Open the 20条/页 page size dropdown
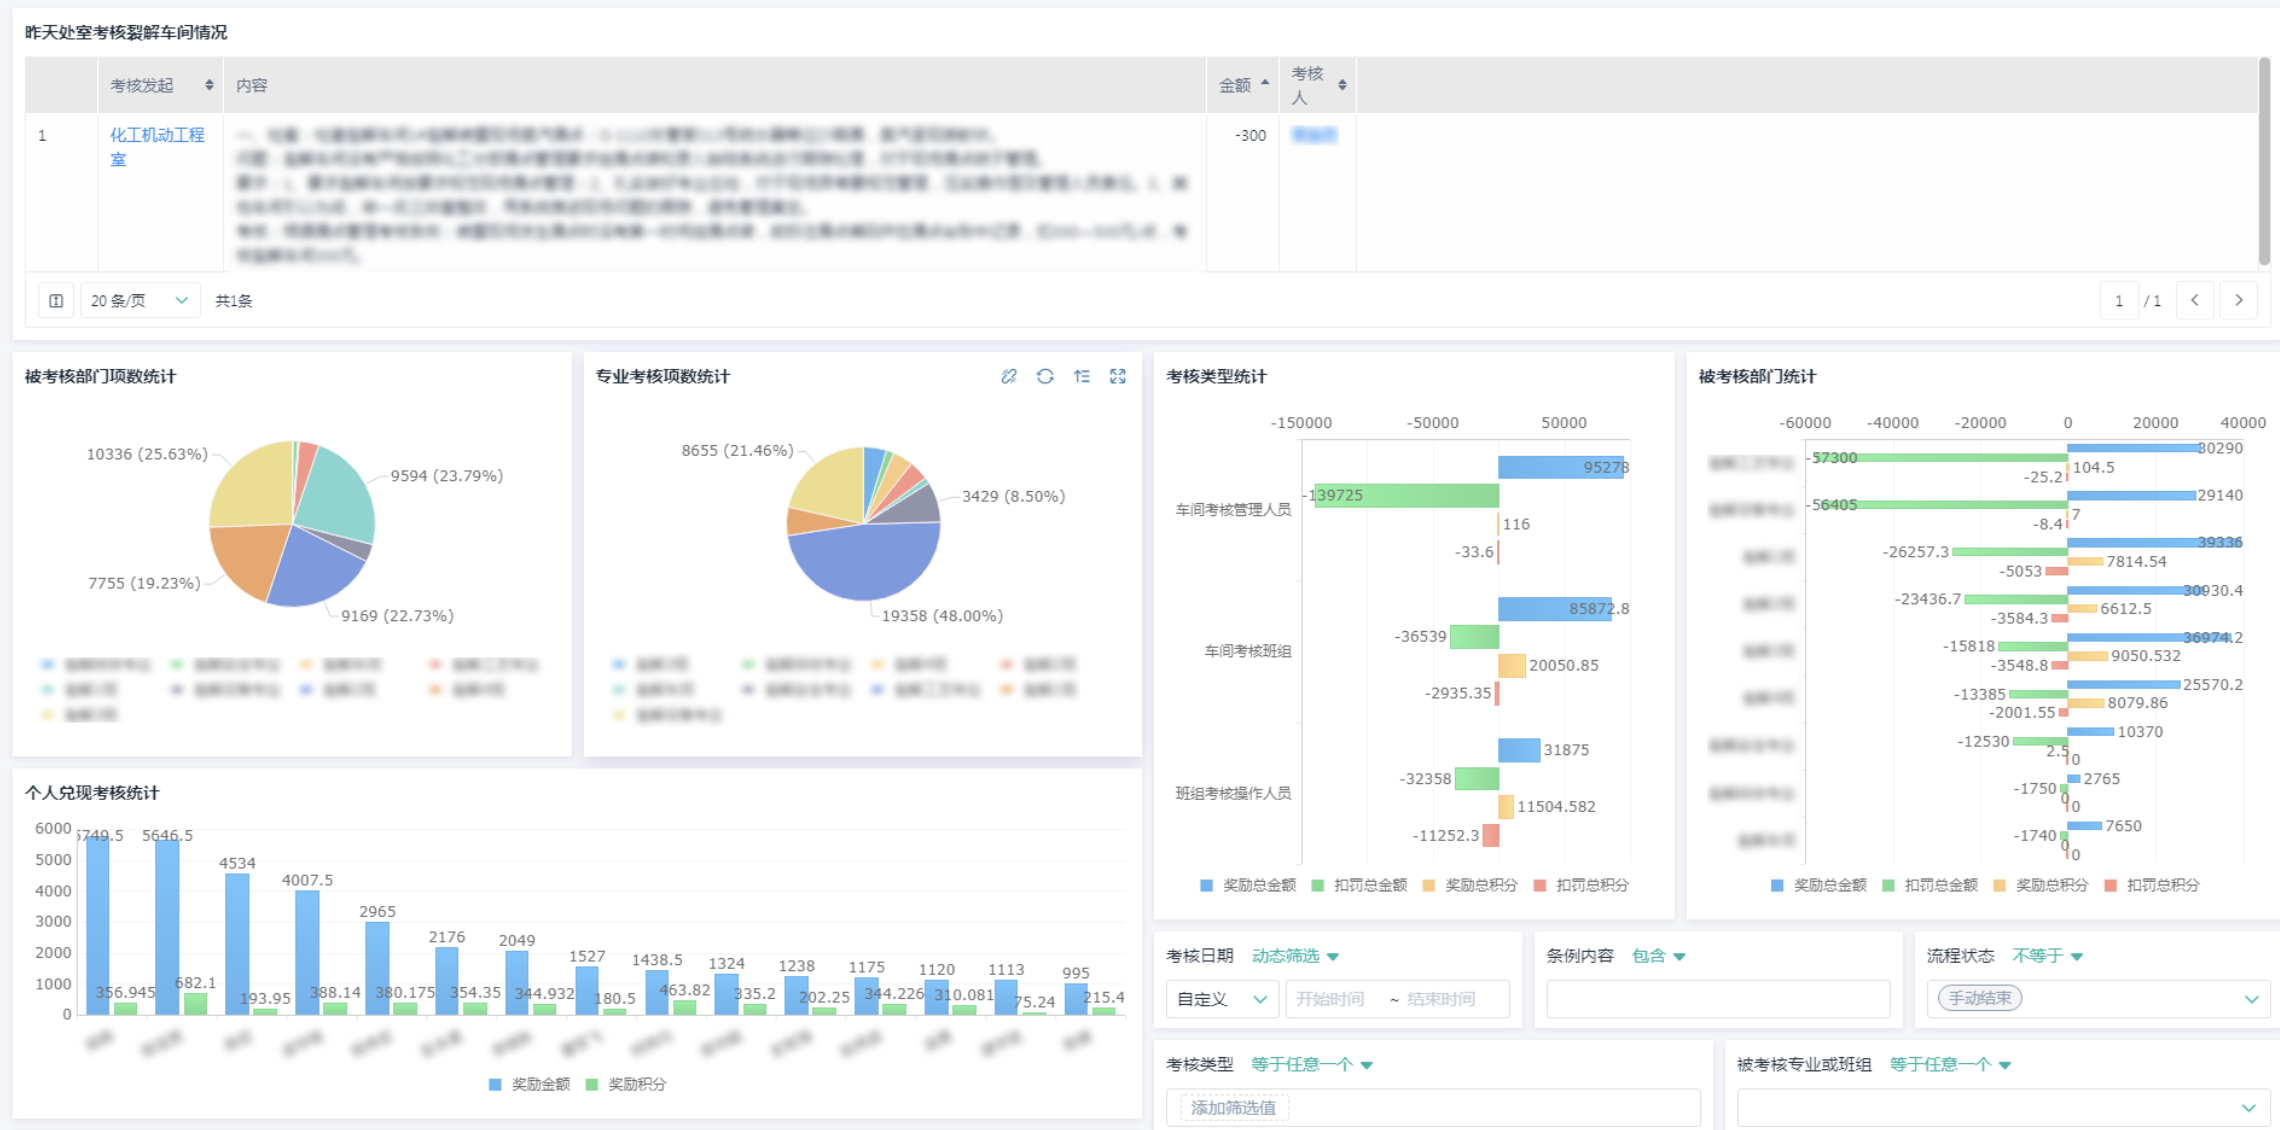This screenshot has height=1130, width=2280. pyautogui.click(x=139, y=301)
